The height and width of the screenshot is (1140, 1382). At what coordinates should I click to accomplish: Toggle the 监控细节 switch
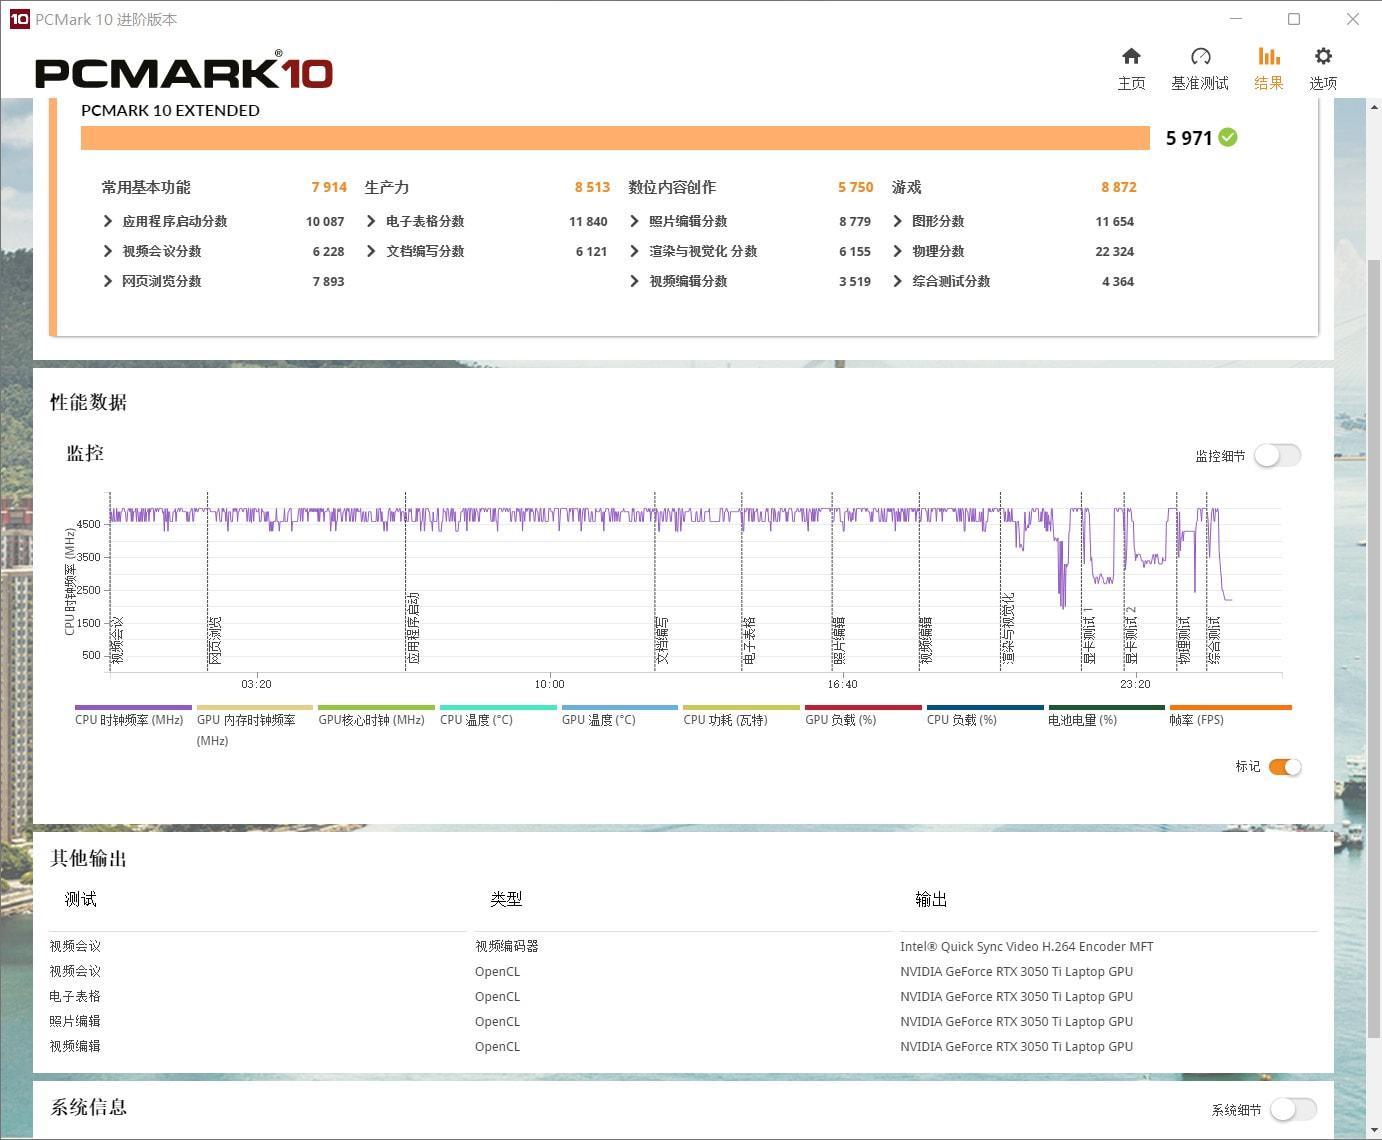coord(1277,456)
